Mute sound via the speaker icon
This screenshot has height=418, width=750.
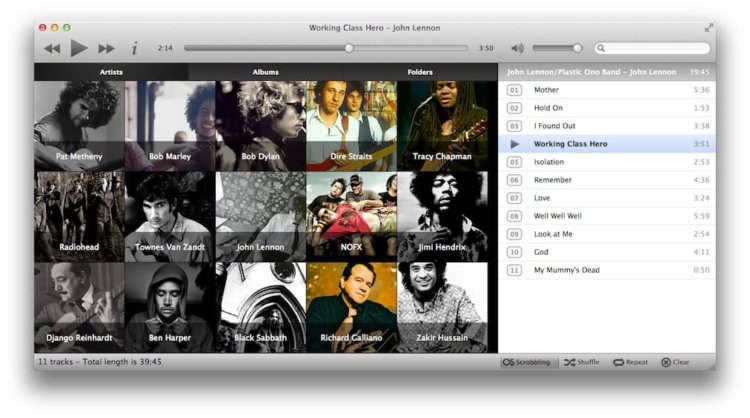coord(517,48)
